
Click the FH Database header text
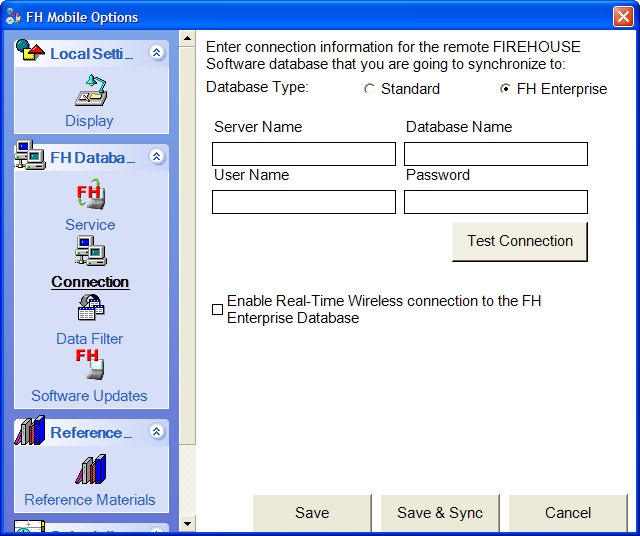[x=93, y=158]
